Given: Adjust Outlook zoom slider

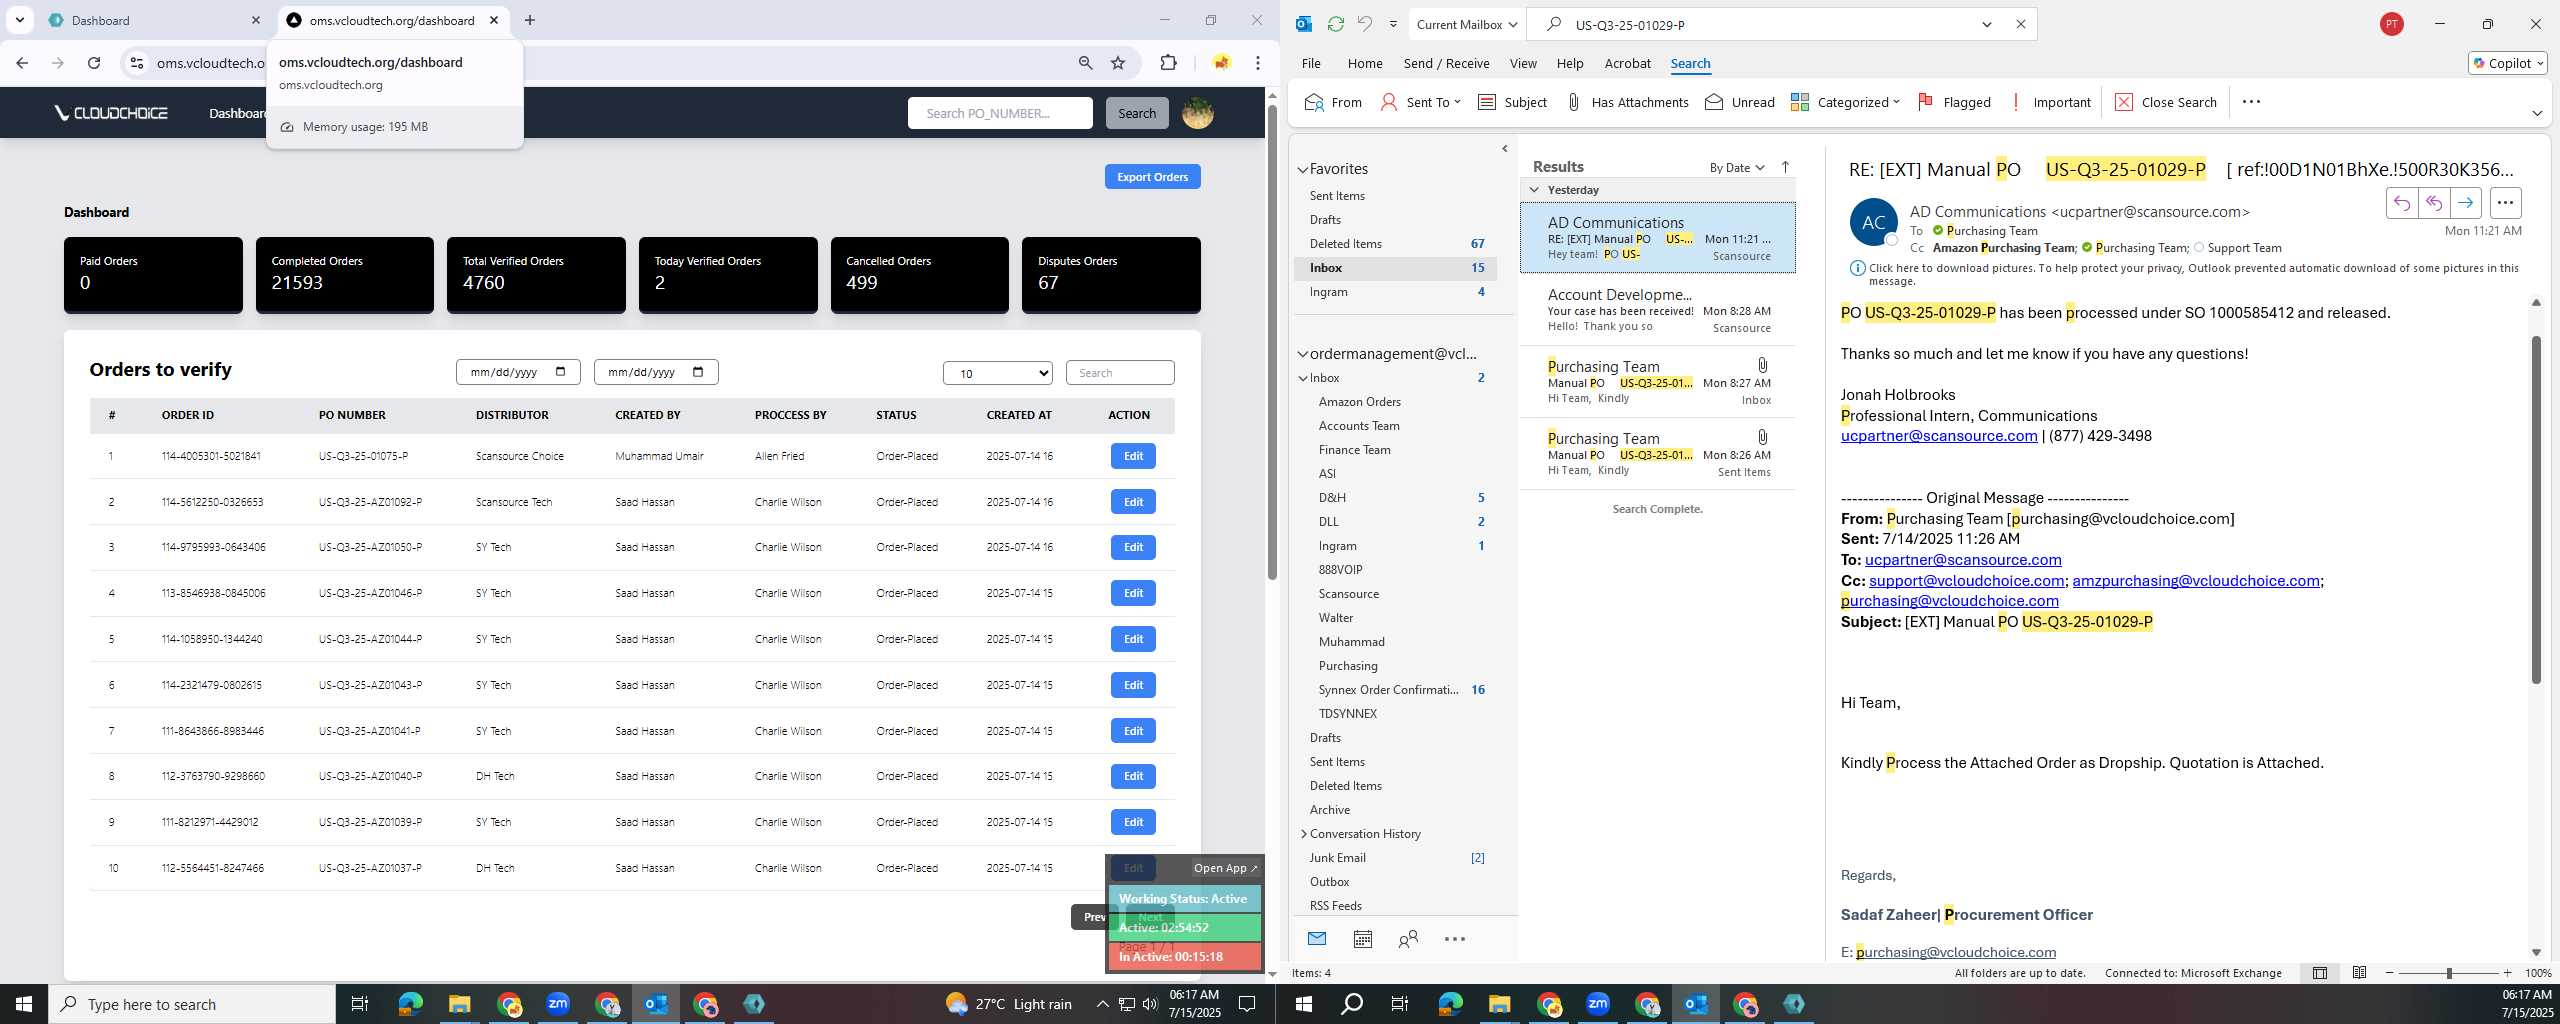Looking at the screenshot, I should pyautogui.click(x=2448, y=973).
